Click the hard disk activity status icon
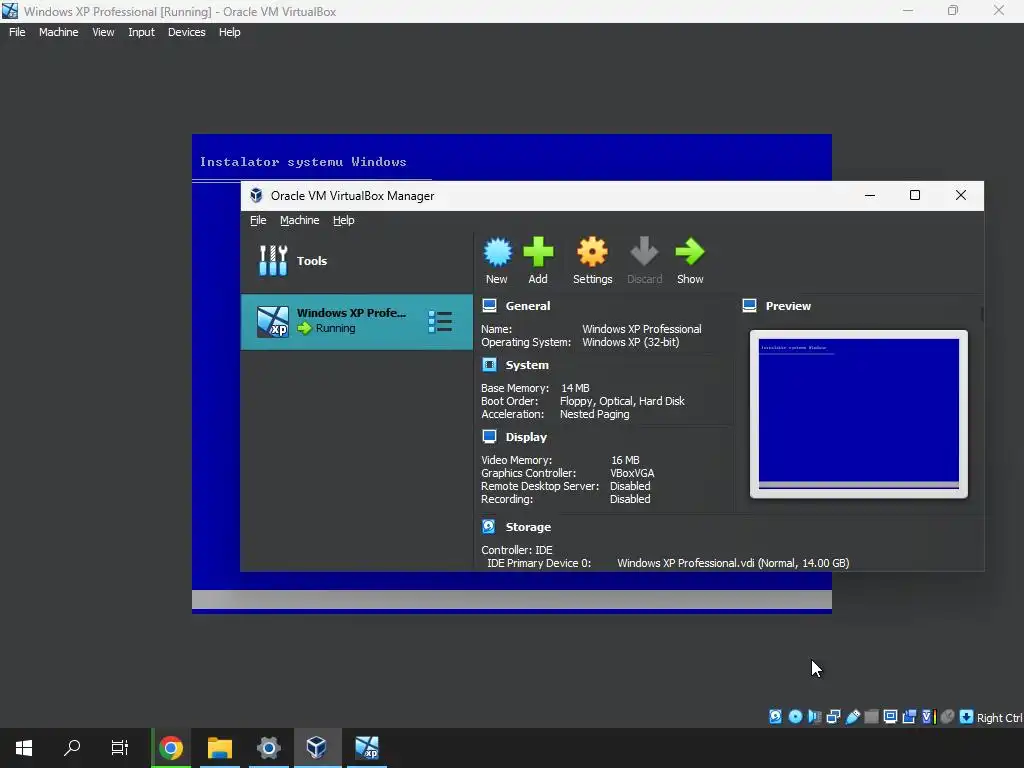Screen dimensions: 1024x768 point(775,716)
